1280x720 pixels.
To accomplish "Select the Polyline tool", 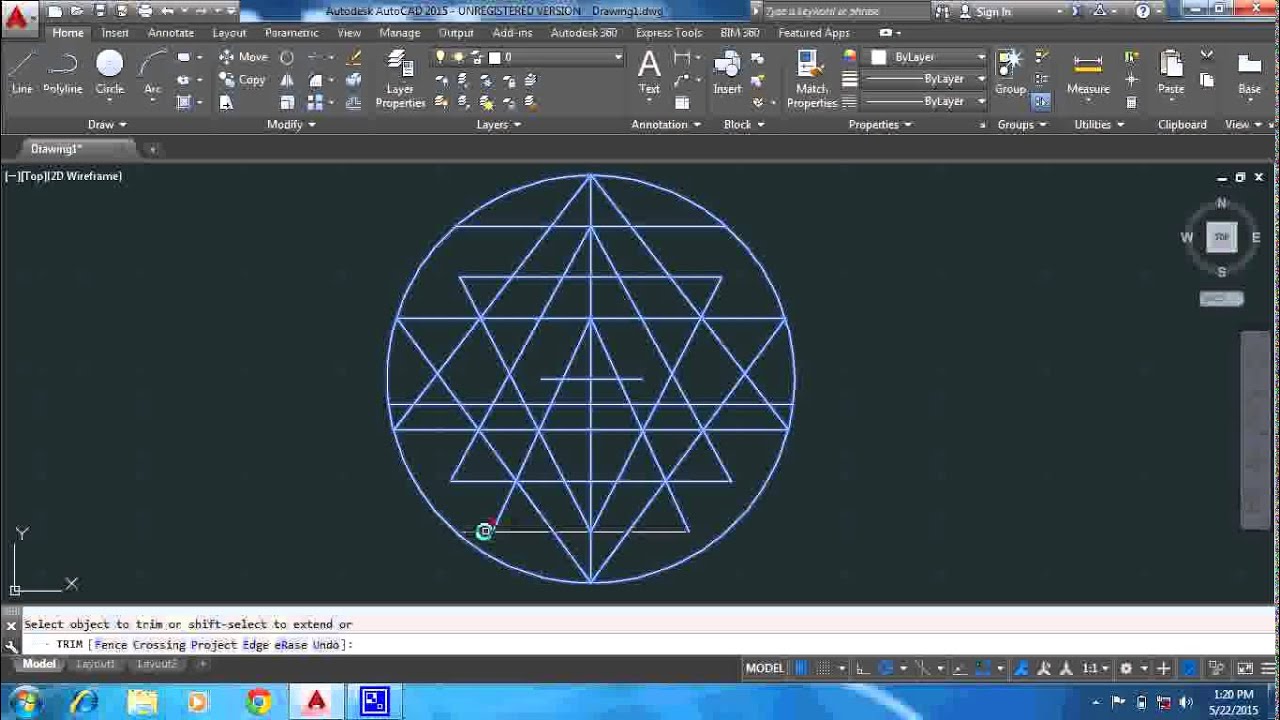I will 62,73.
